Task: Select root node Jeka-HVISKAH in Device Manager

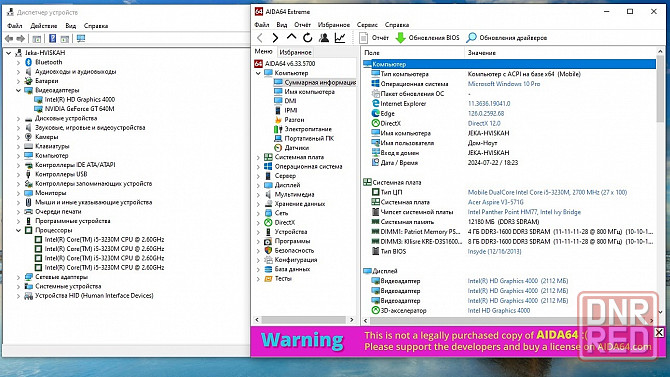Action: point(45,53)
